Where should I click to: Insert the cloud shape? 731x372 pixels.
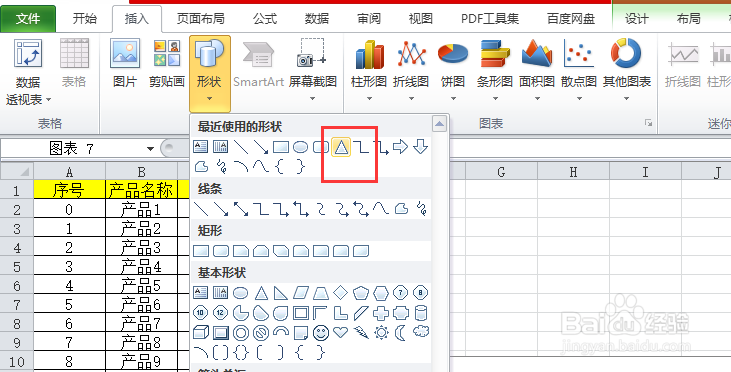(421, 332)
